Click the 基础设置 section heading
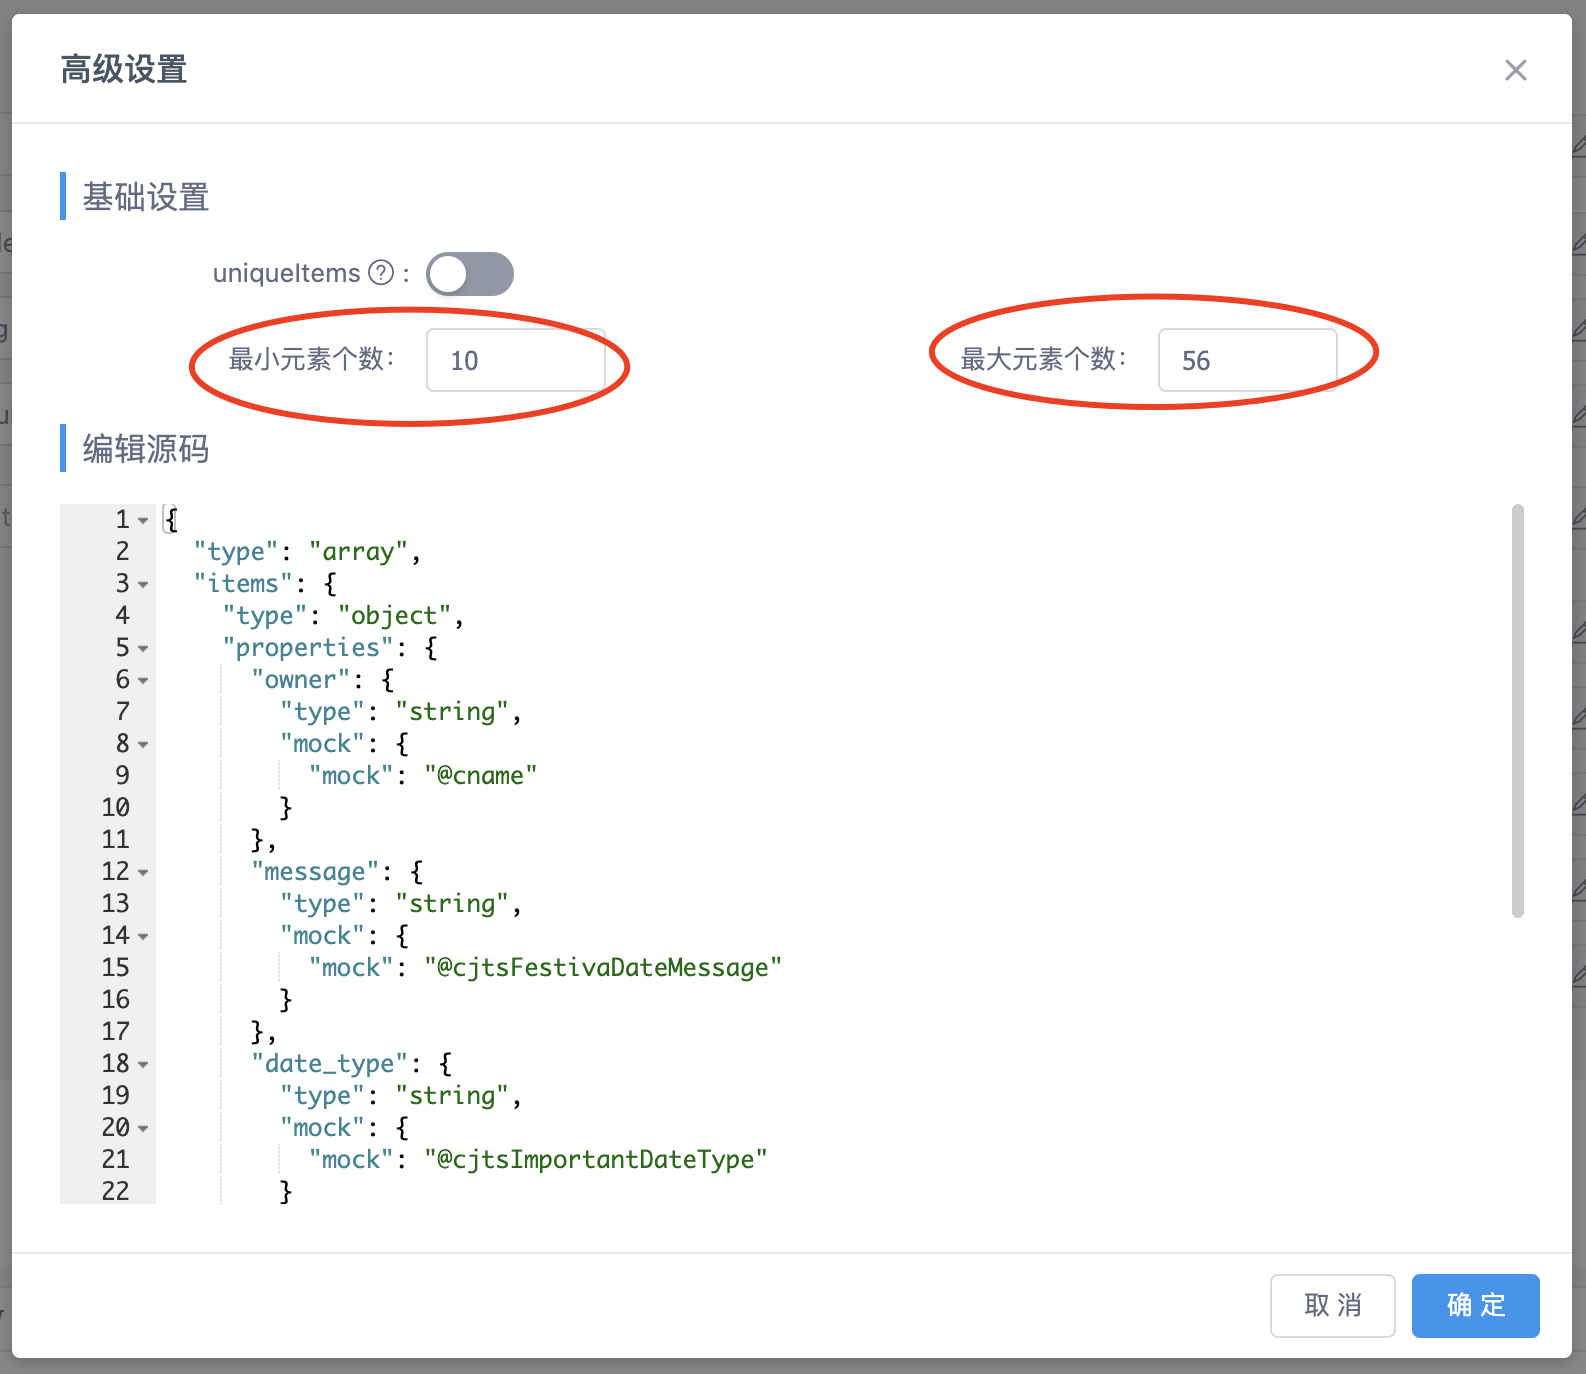1586x1374 pixels. pos(146,197)
